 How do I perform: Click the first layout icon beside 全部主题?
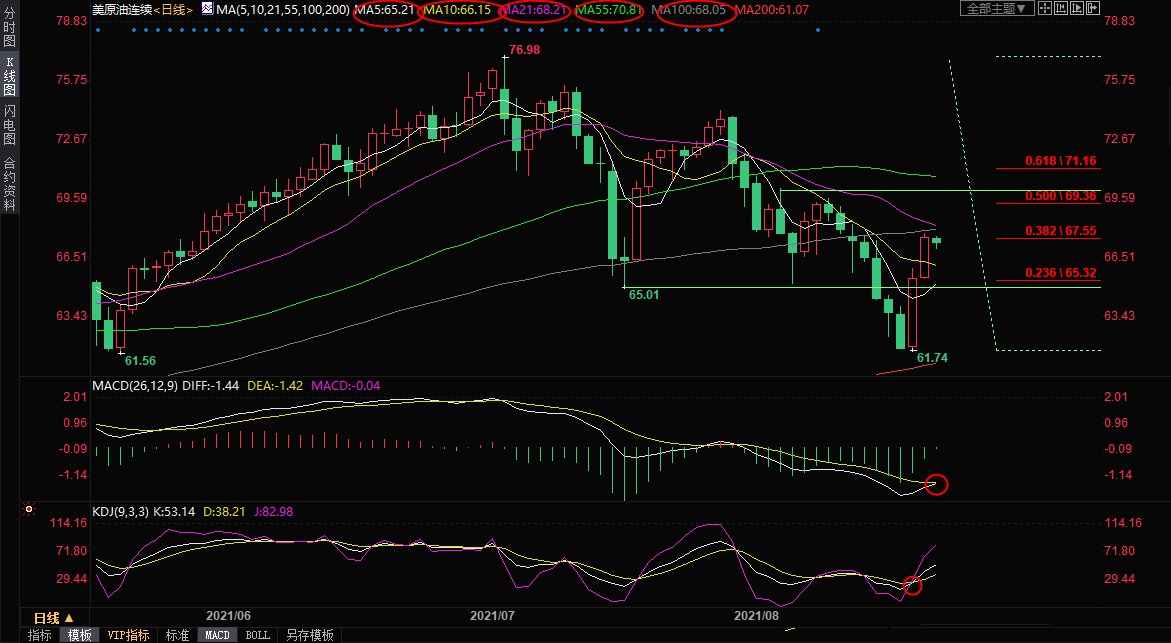[x=1043, y=9]
